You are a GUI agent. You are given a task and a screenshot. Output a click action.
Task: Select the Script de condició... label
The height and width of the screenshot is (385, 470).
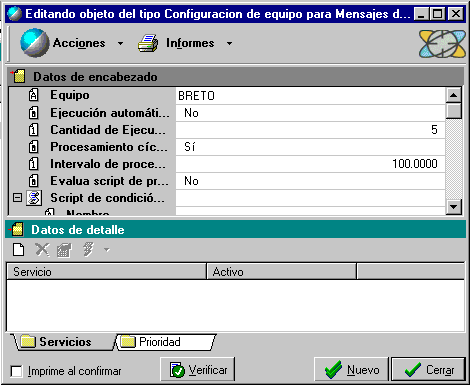point(107,198)
